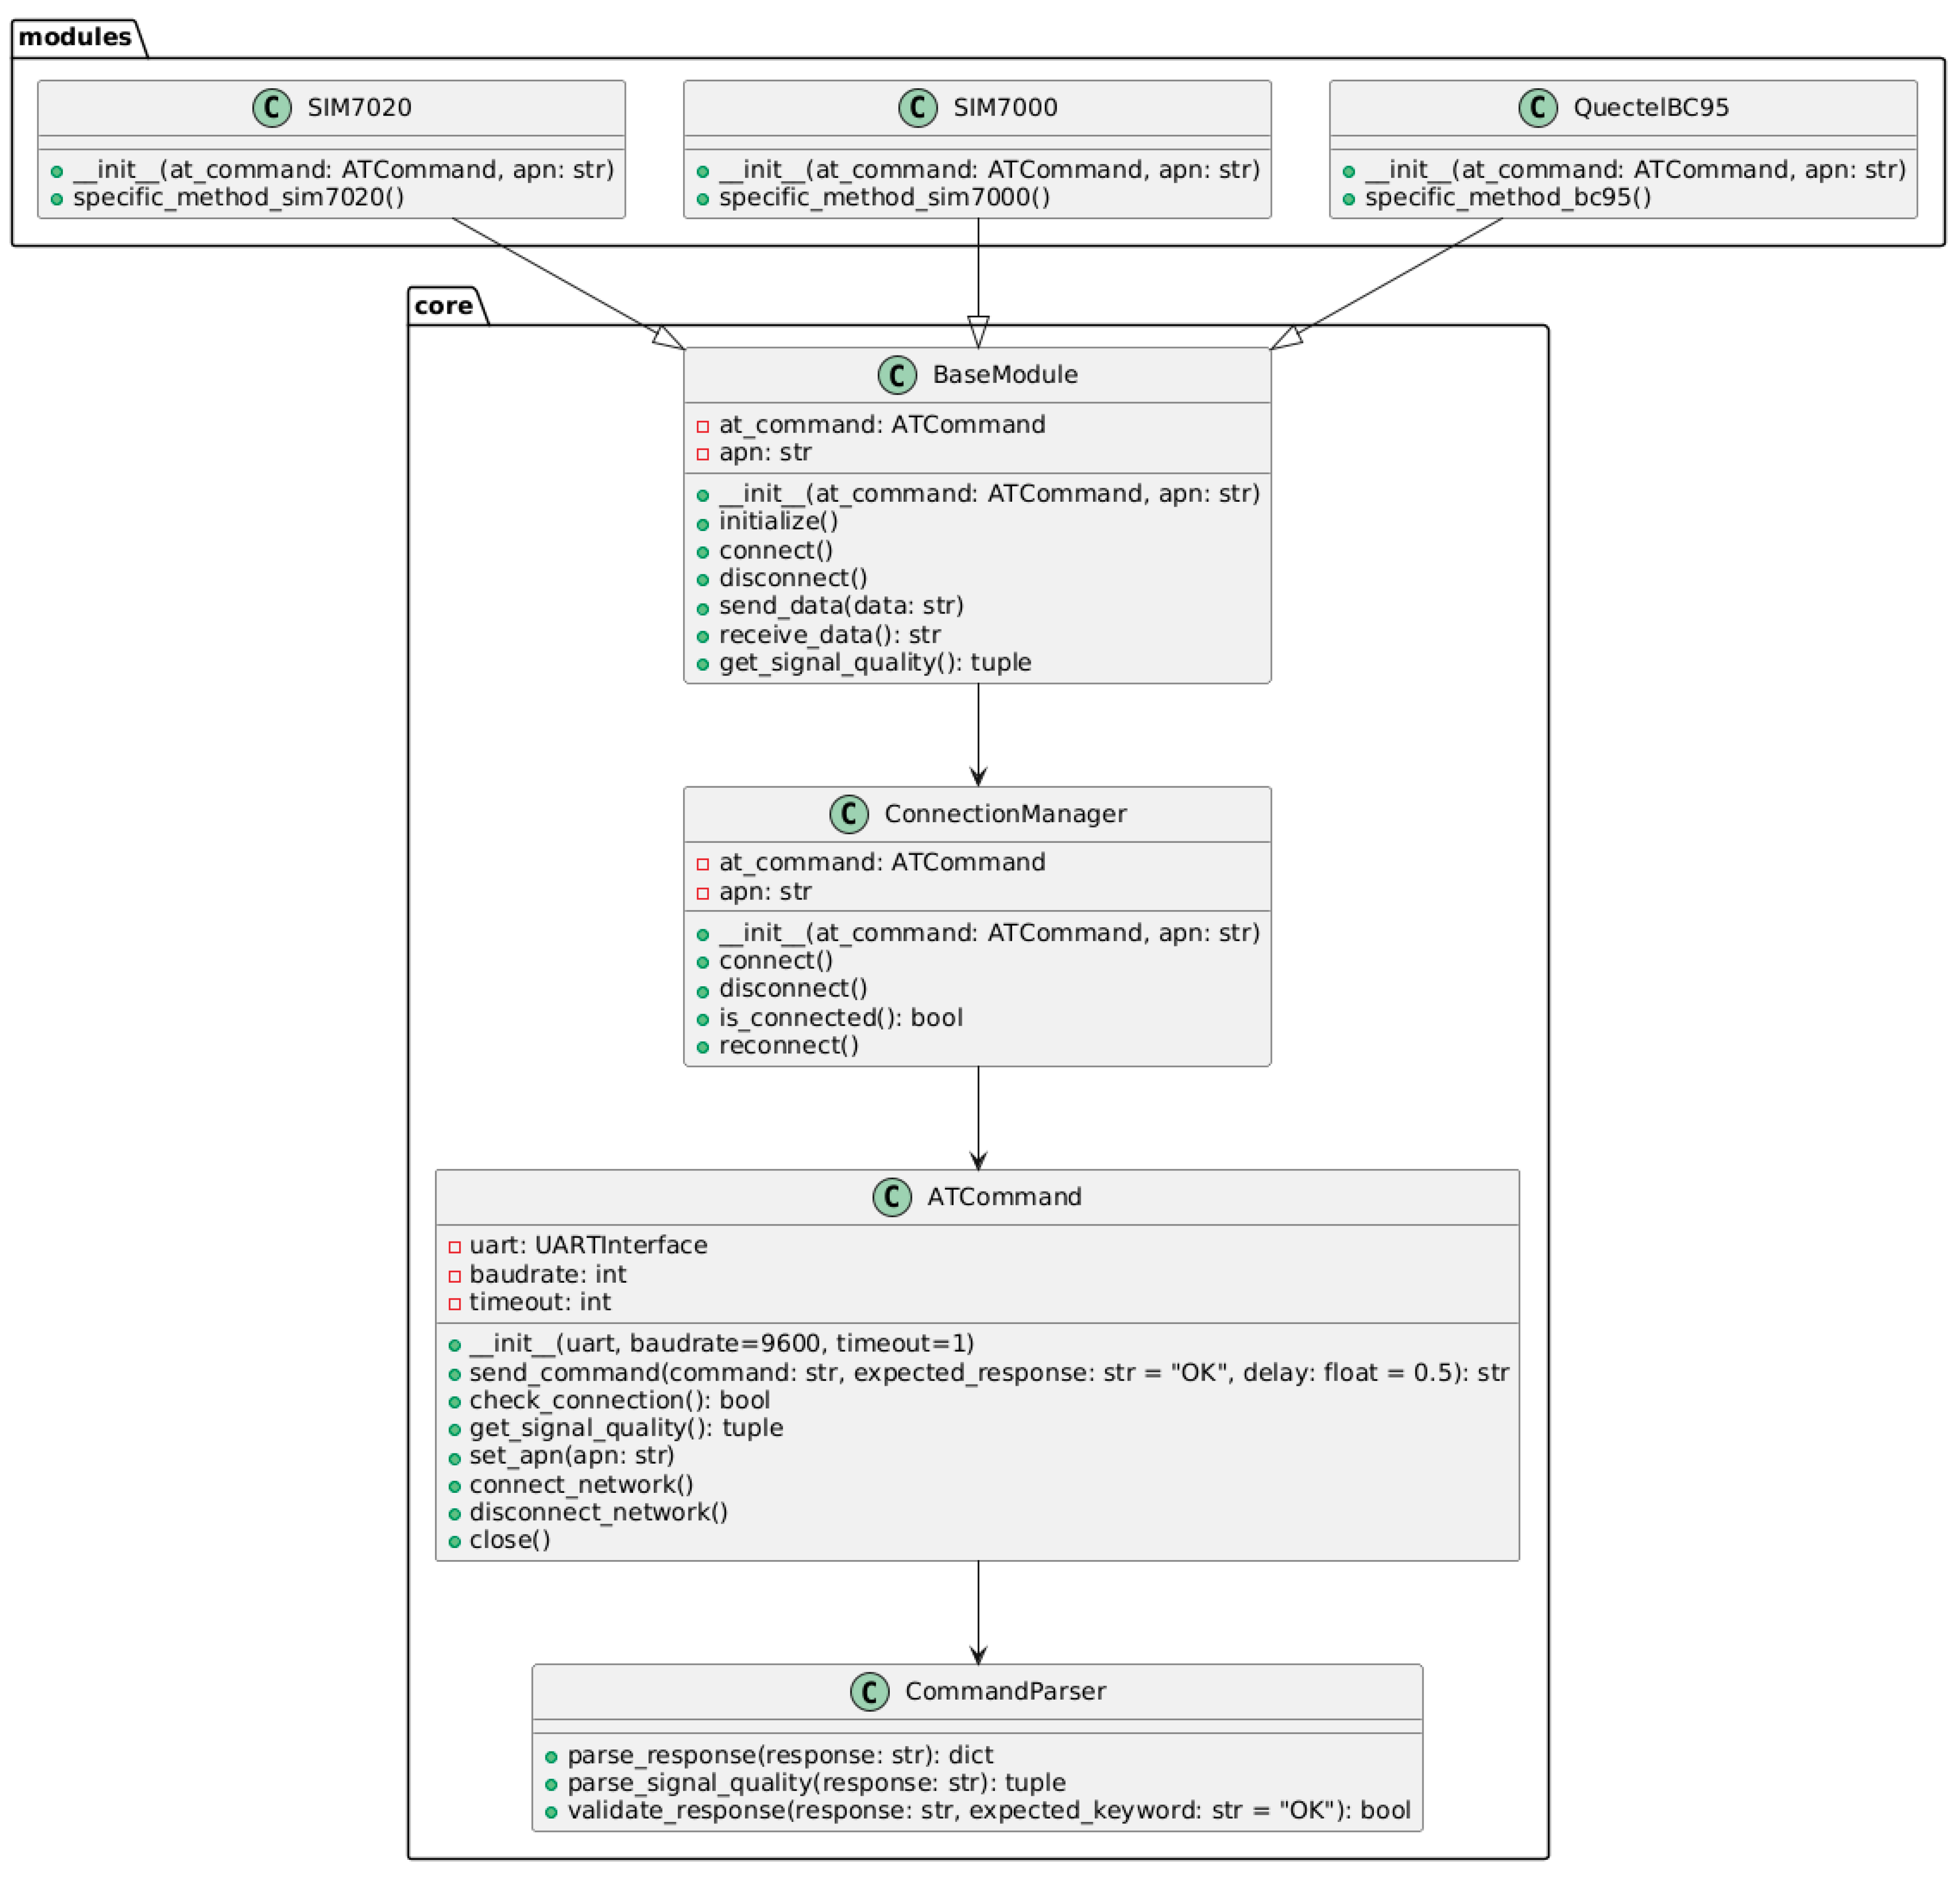Click the ConnectionManager class circle icon
The image size is (1960, 1879).
(849, 813)
